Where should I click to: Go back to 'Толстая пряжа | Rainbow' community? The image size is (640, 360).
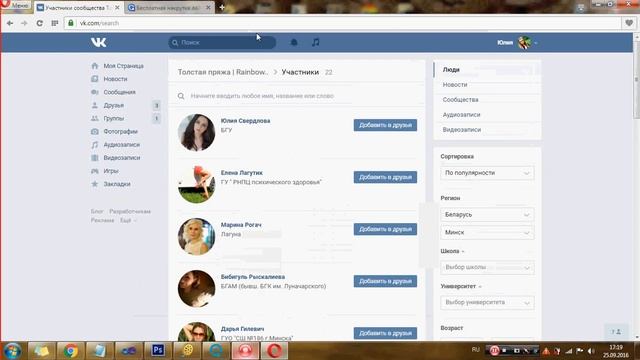click(223, 72)
